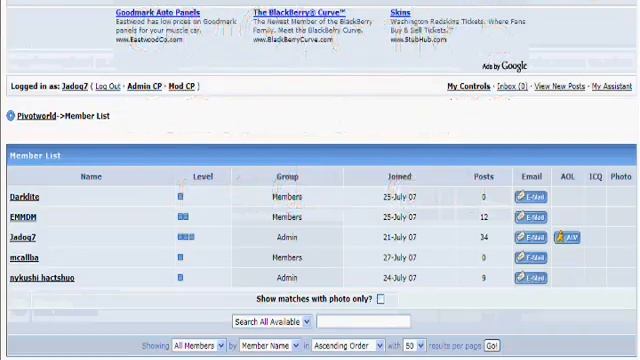
Task: Click the '21-July 07' joined date
Action: pyautogui.click(x=400, y=237)
